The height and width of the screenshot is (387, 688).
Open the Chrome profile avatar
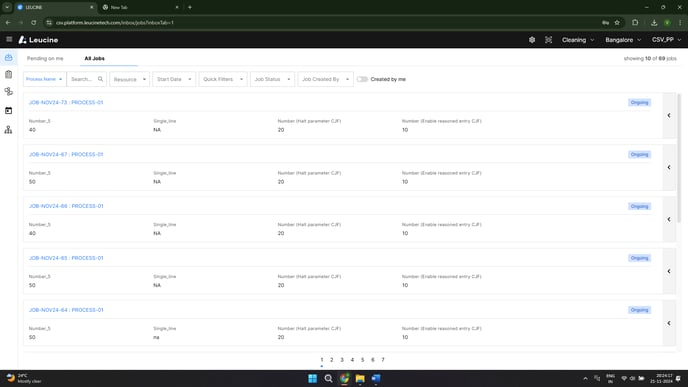tap(667, 22)
